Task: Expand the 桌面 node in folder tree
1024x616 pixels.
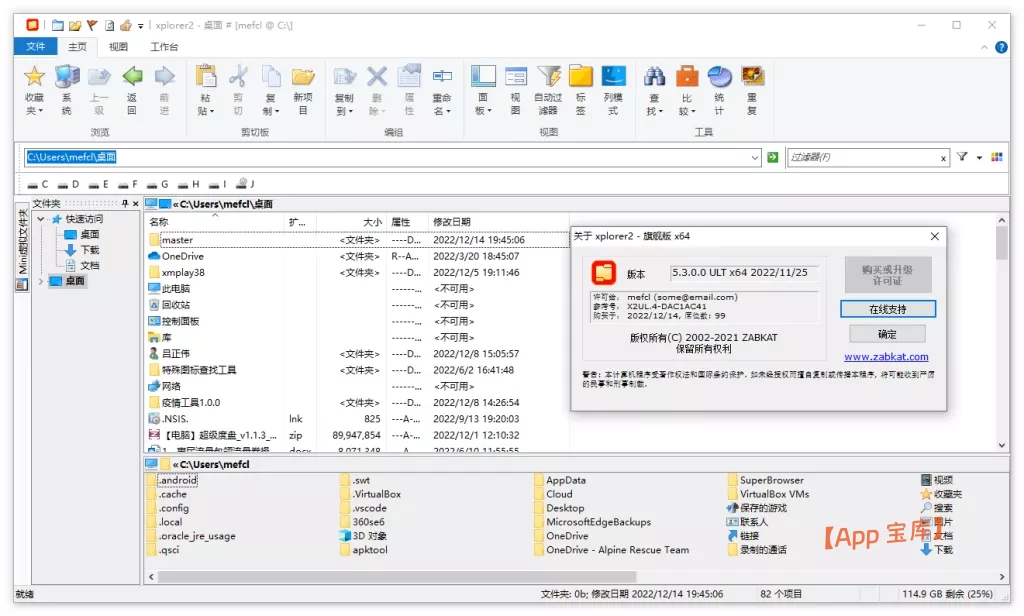Action: click(x=41, y=281)
